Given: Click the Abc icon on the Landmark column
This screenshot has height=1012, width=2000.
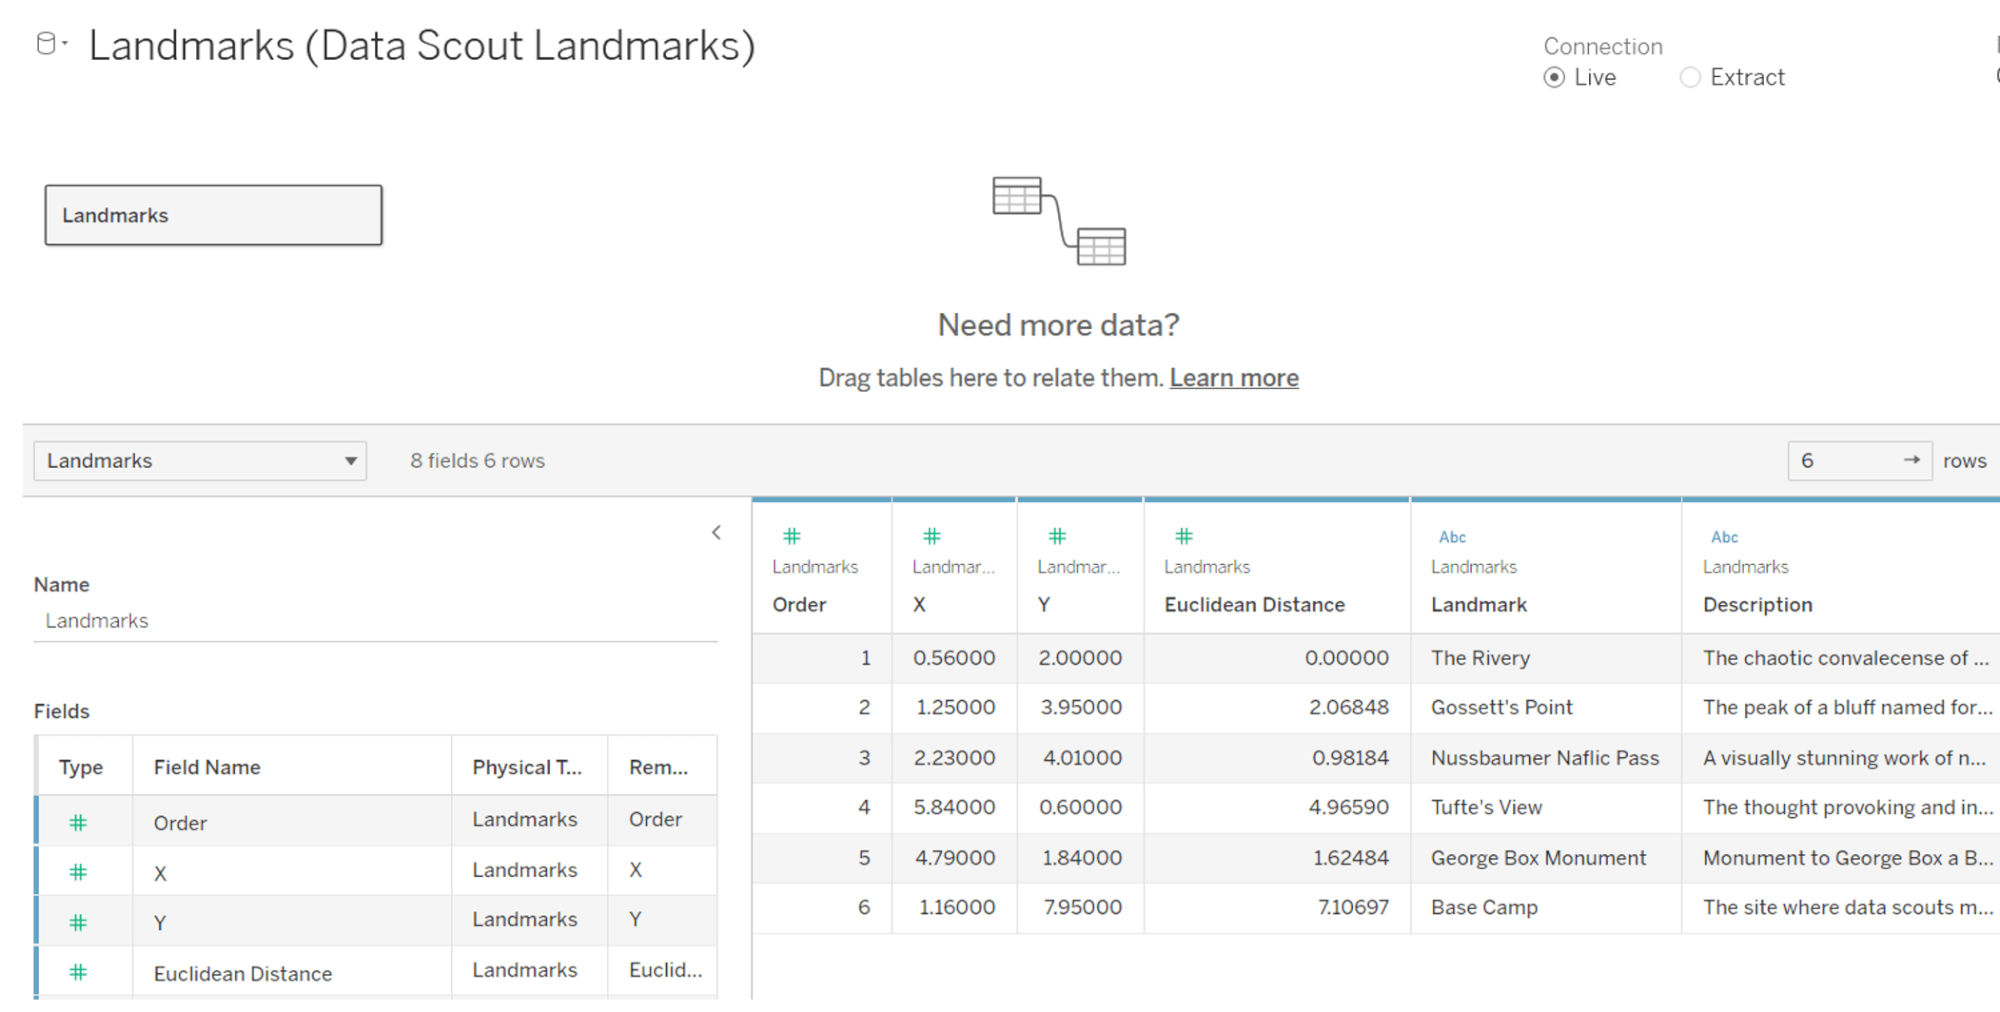Looking at the screenshot, I should (x=1452, y=537).
